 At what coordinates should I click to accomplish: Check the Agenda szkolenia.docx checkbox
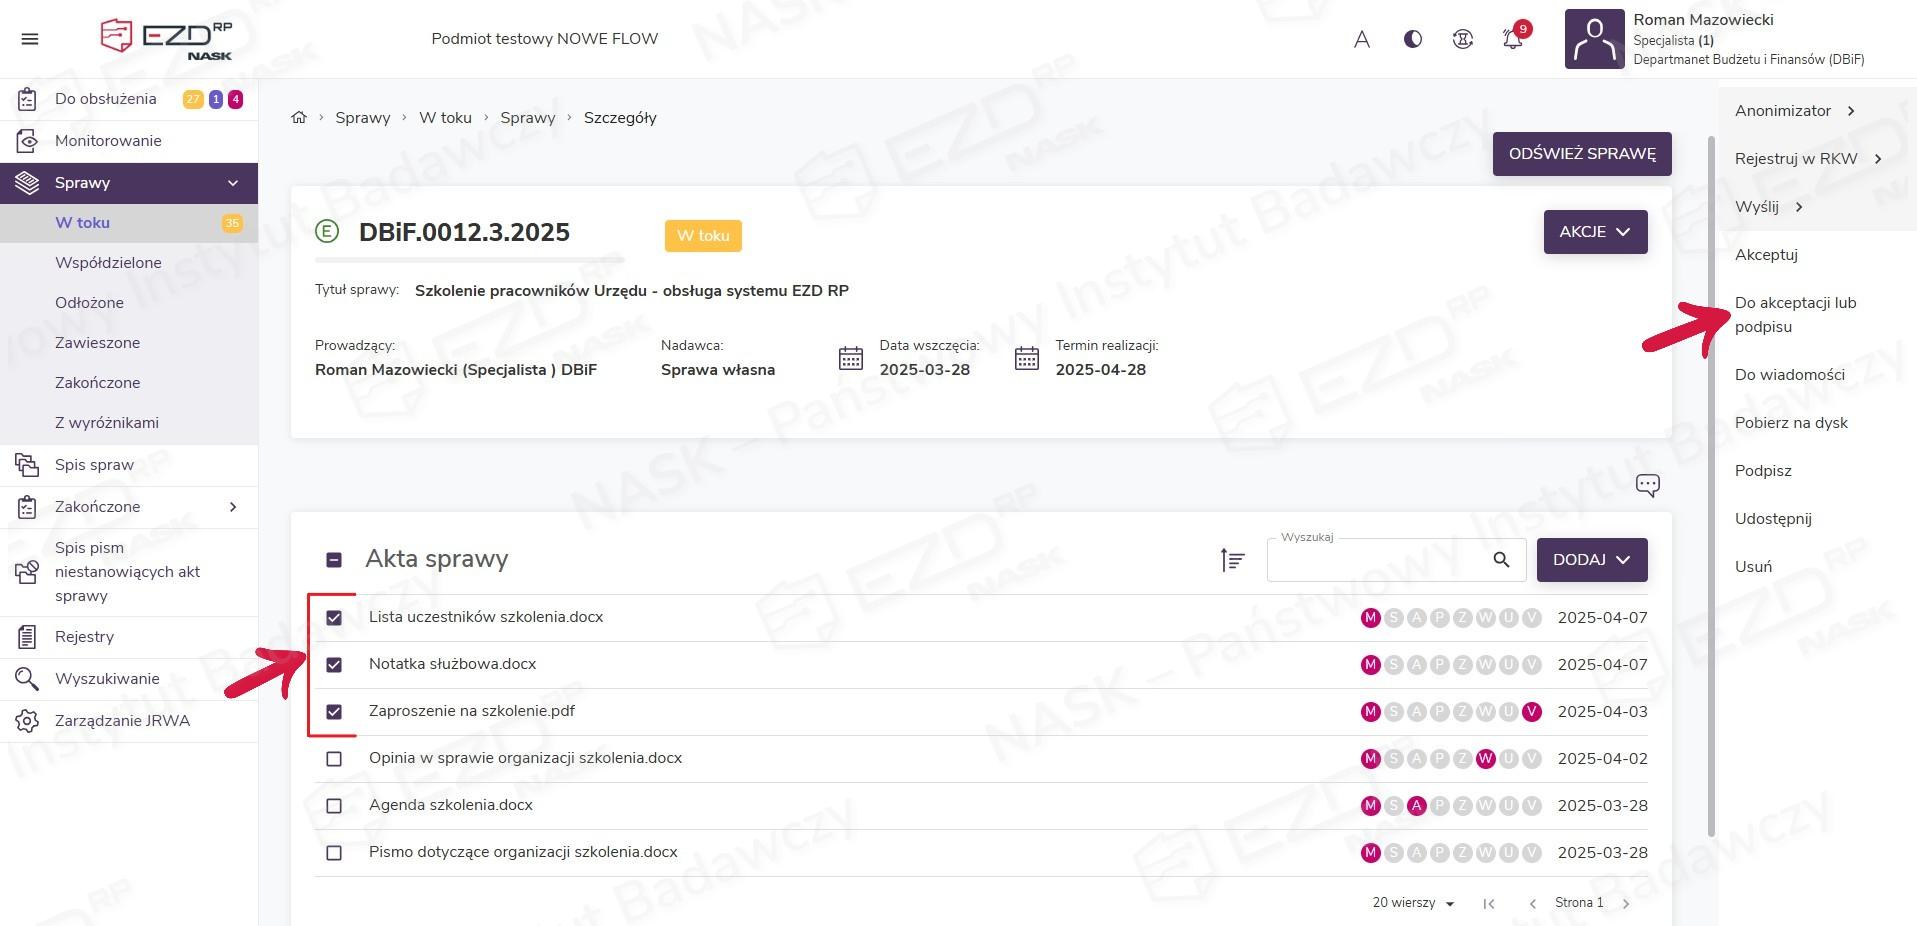pos(334,806)
